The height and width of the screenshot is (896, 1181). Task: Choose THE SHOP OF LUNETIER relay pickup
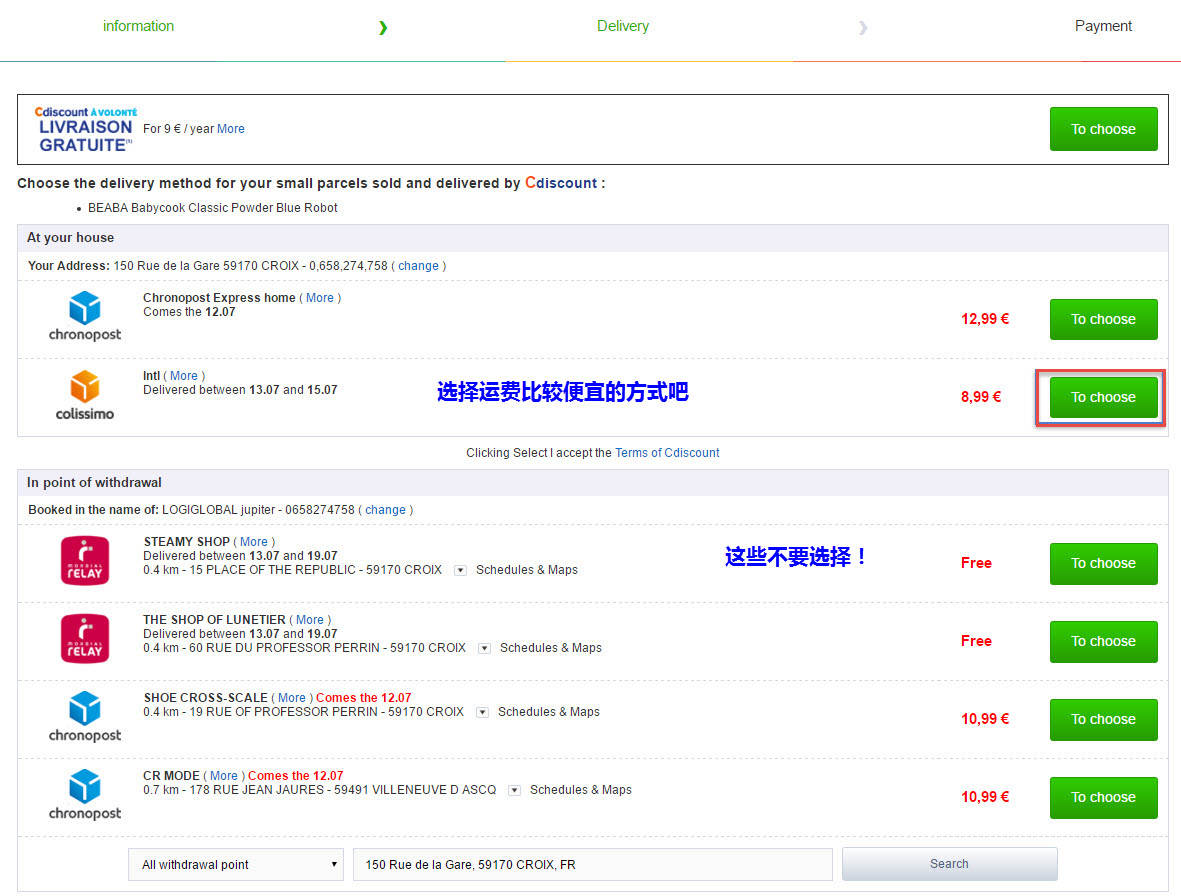coord(1103,642)
